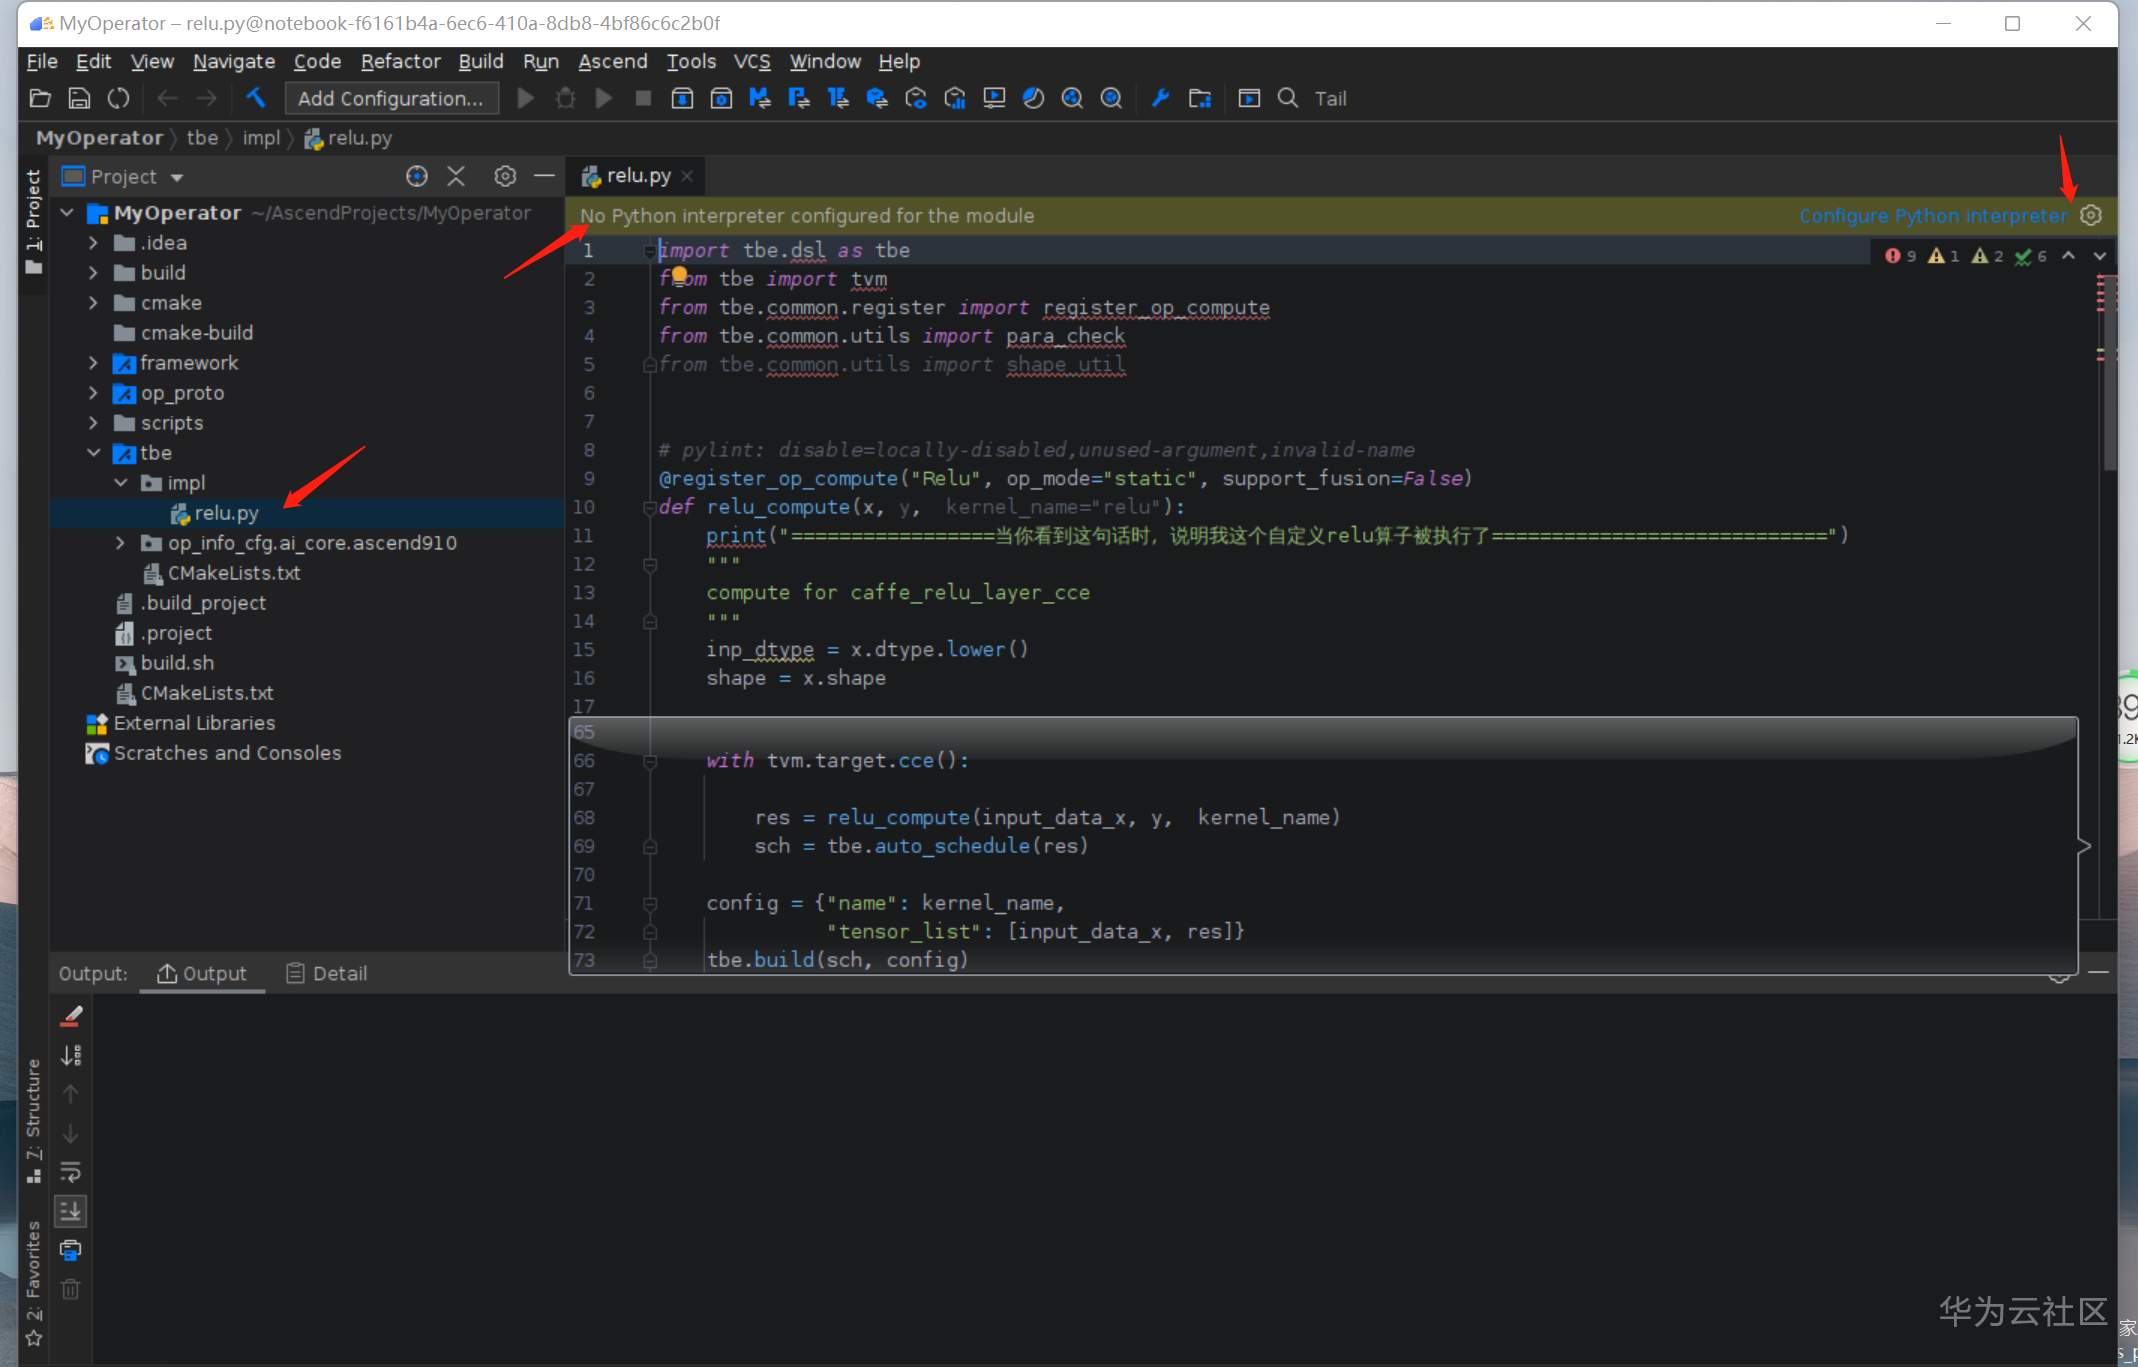Click the Search Everywhere magnifier icon
Image resolution: width=2138 pixels, height=1367 pixels.
pos(1288,98)
